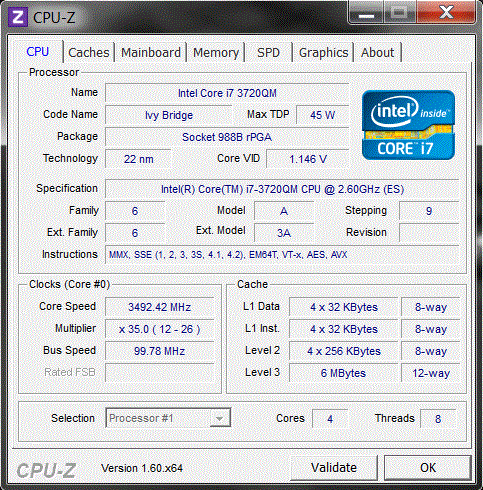This screenshot has width=483, height=490.
Task: Click the Code Name value Ivy Bridge
Action: [169, 115]
